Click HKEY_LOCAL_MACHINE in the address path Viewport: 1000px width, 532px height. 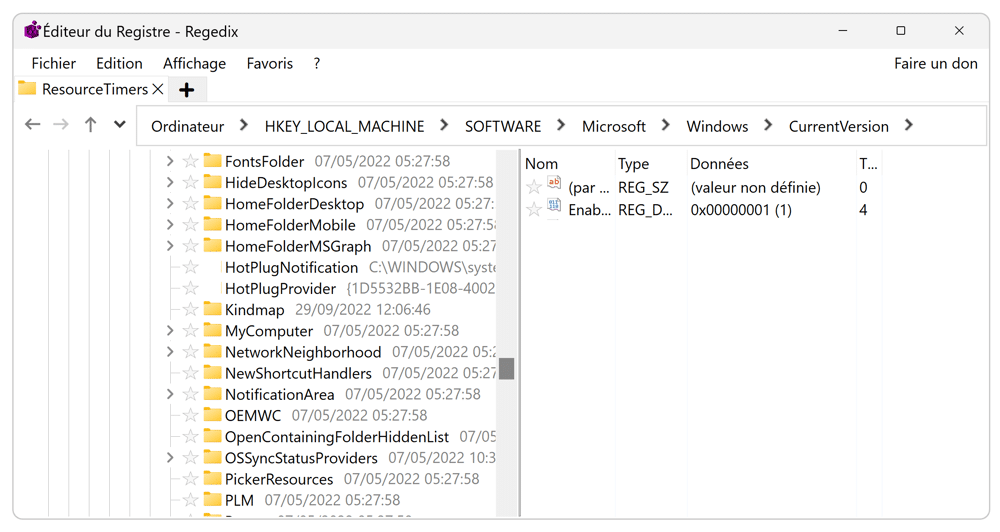pyautogui.click(x=344, y=126)
